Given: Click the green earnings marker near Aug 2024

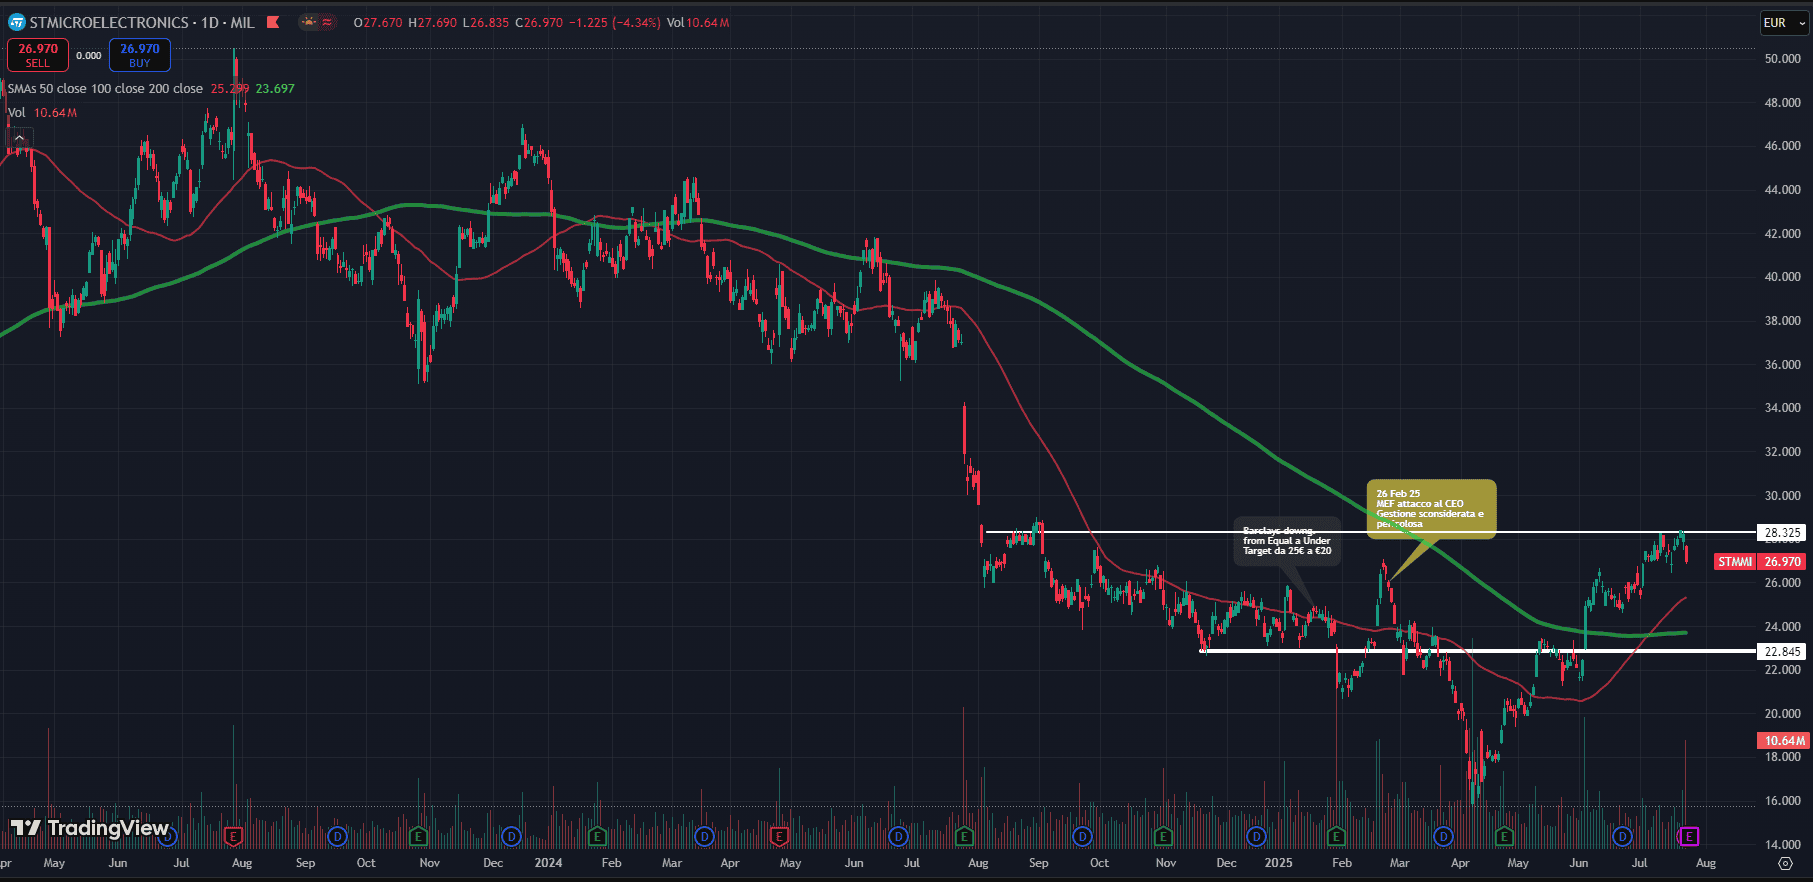Looking at the screenshot, I should (x=964, y=836).
